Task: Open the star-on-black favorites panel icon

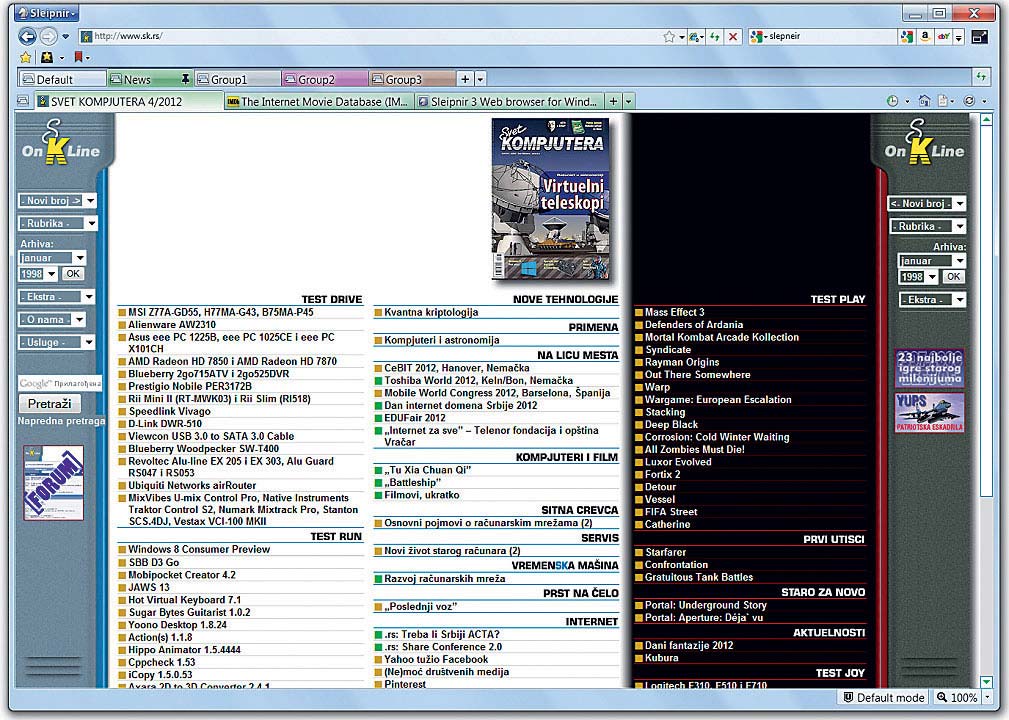Action: coord(47,58)
